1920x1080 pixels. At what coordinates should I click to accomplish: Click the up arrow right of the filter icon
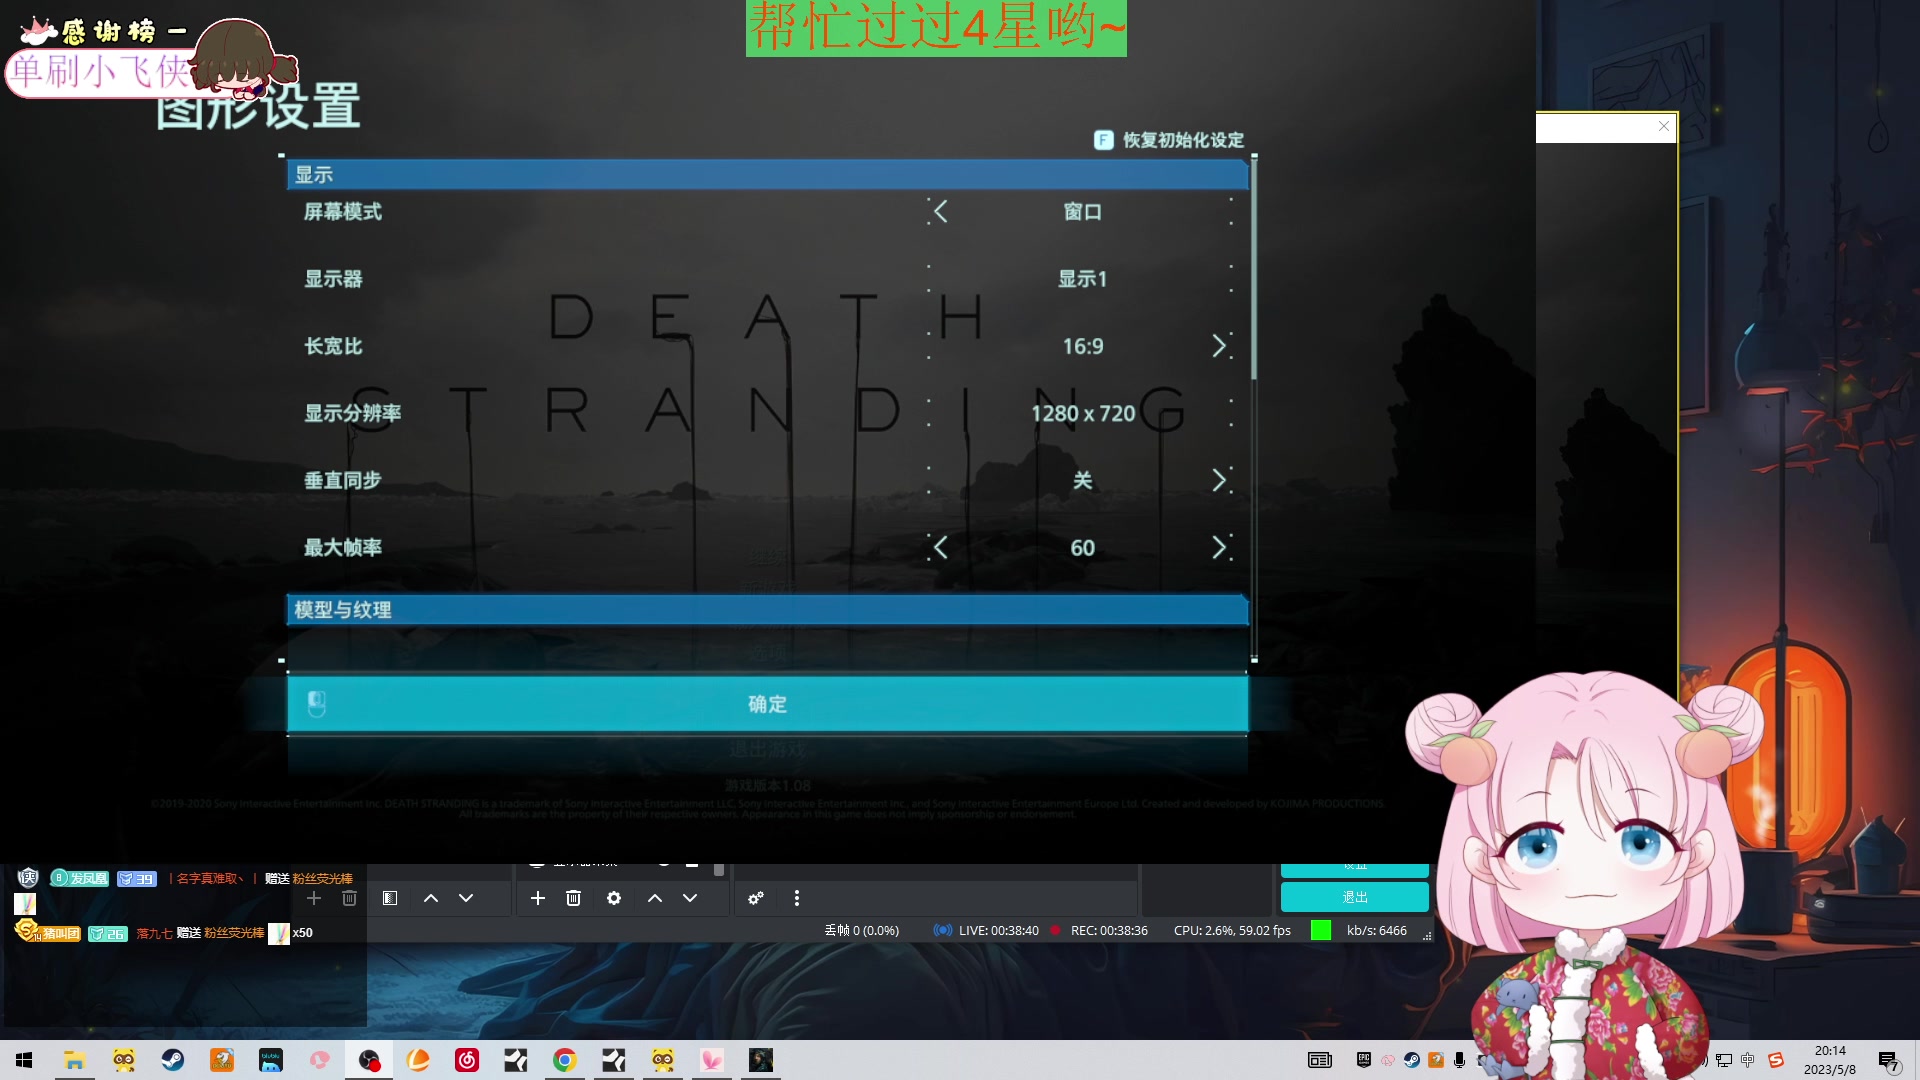point(431,898)
